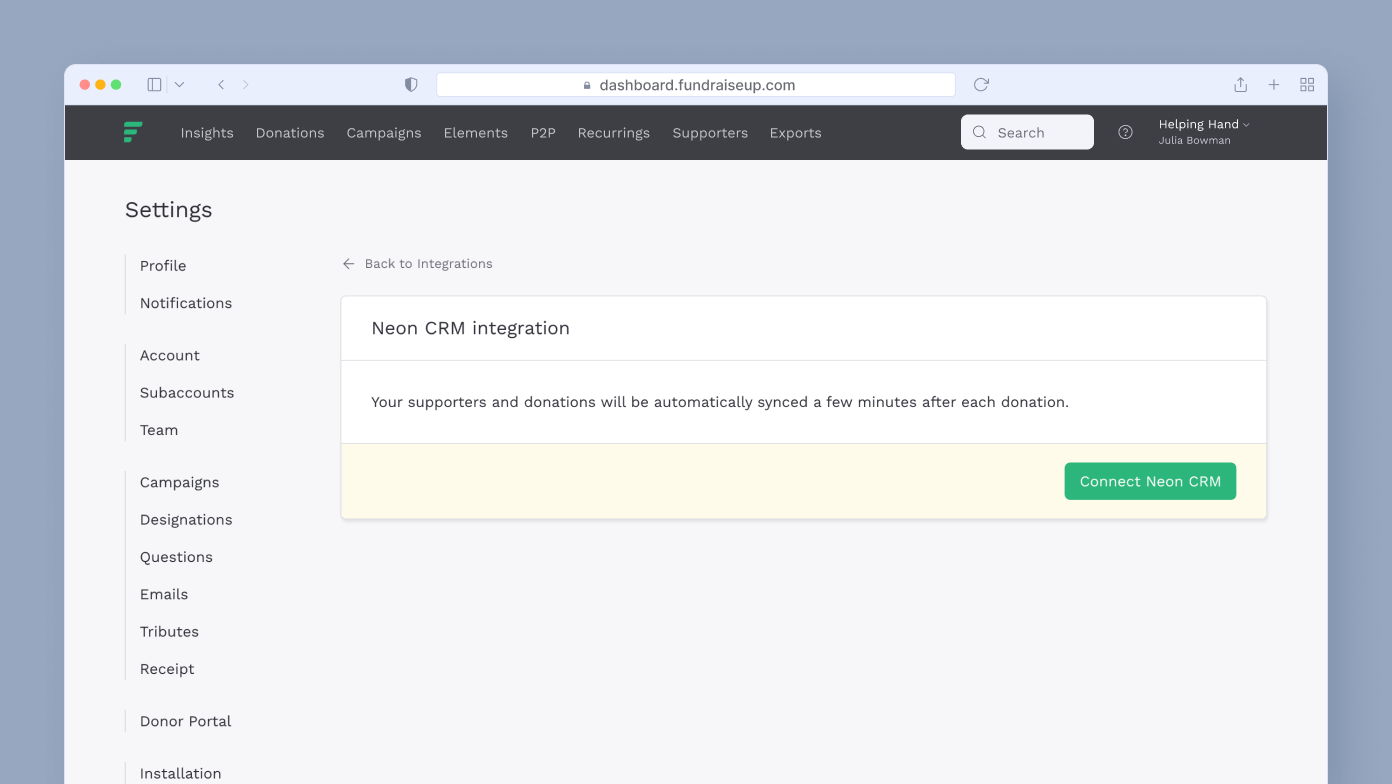Open the Donations menu
1392x784 pixels.
290,133
